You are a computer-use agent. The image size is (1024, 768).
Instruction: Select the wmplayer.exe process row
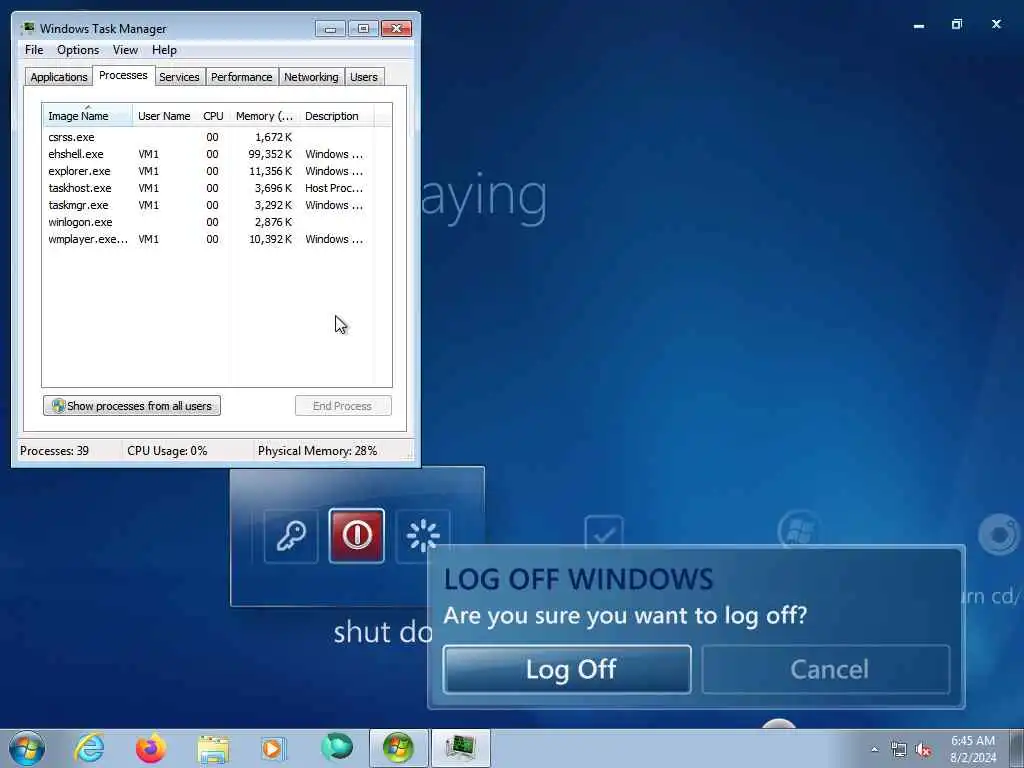coord(209,239)
